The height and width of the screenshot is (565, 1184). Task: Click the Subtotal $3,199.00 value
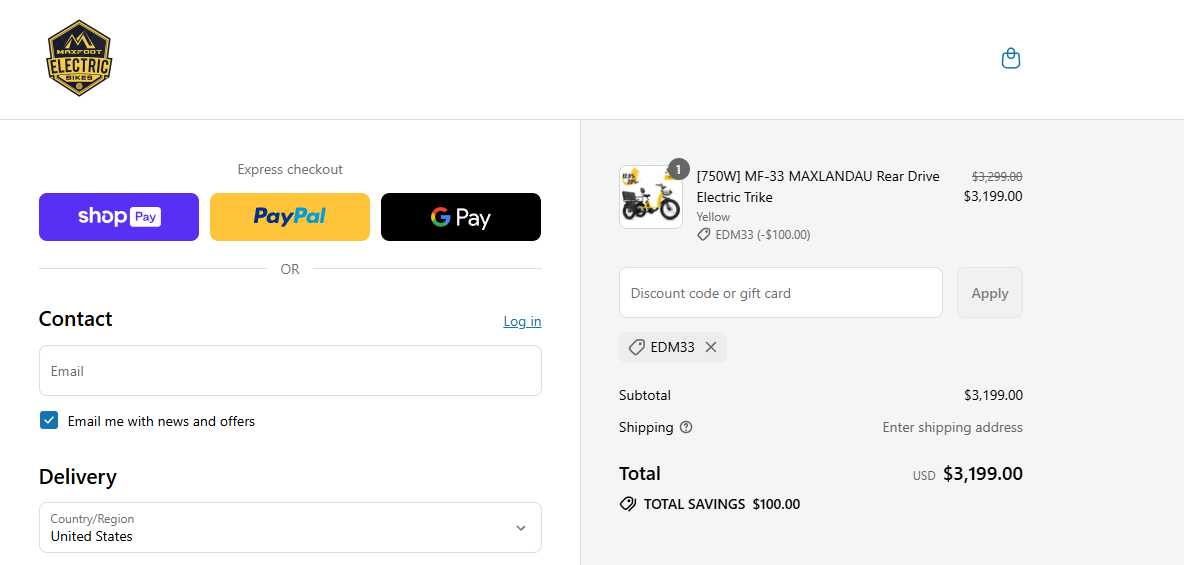point(994,395)
